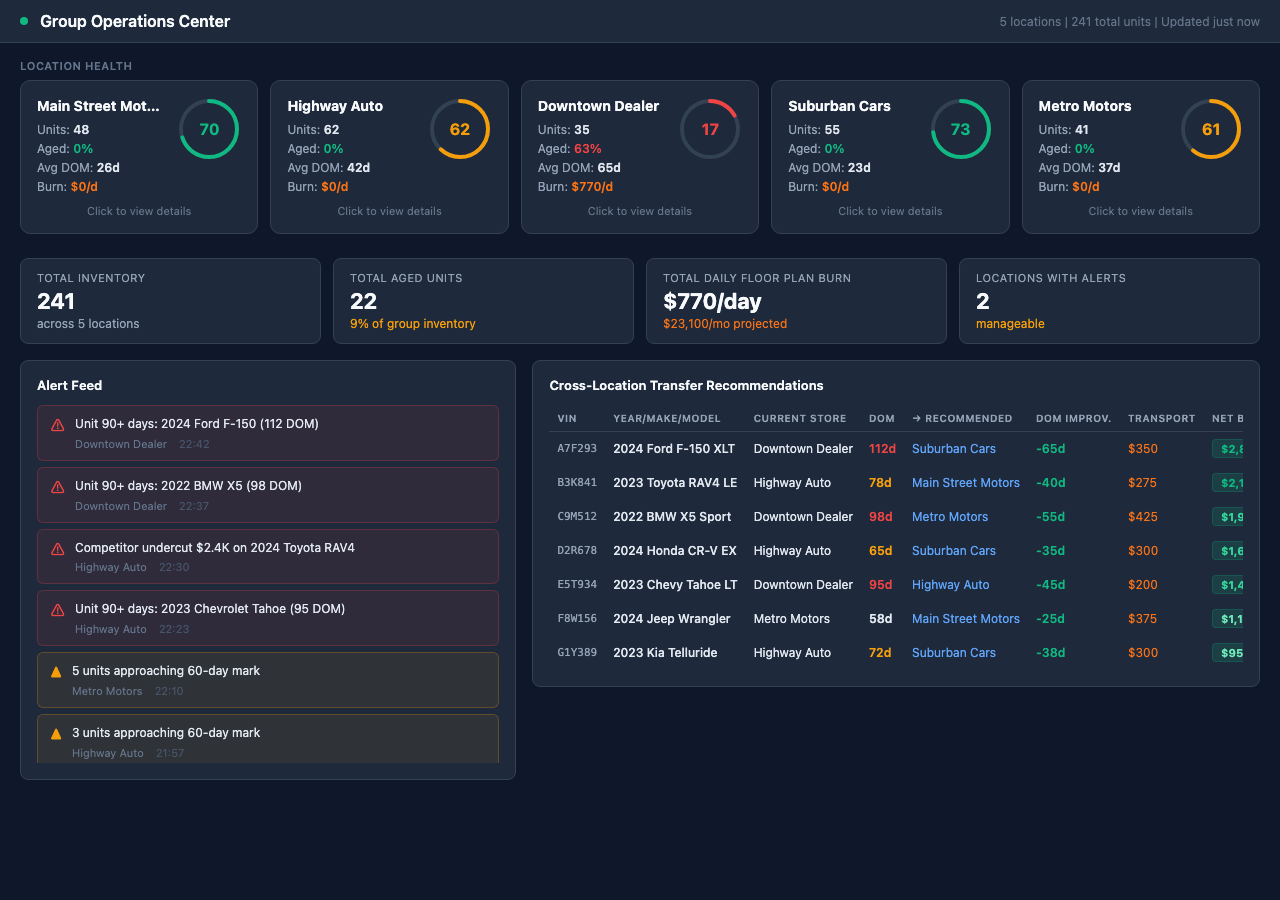The image size is (1280, 900).
Task: Click Suburban Cars health ring showing 73
Action: pos(961,129)
